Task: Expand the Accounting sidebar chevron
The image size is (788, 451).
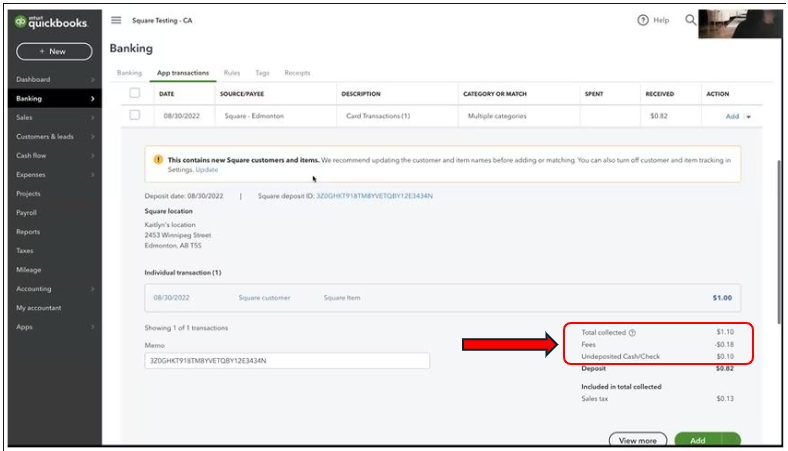Action: 93,289
